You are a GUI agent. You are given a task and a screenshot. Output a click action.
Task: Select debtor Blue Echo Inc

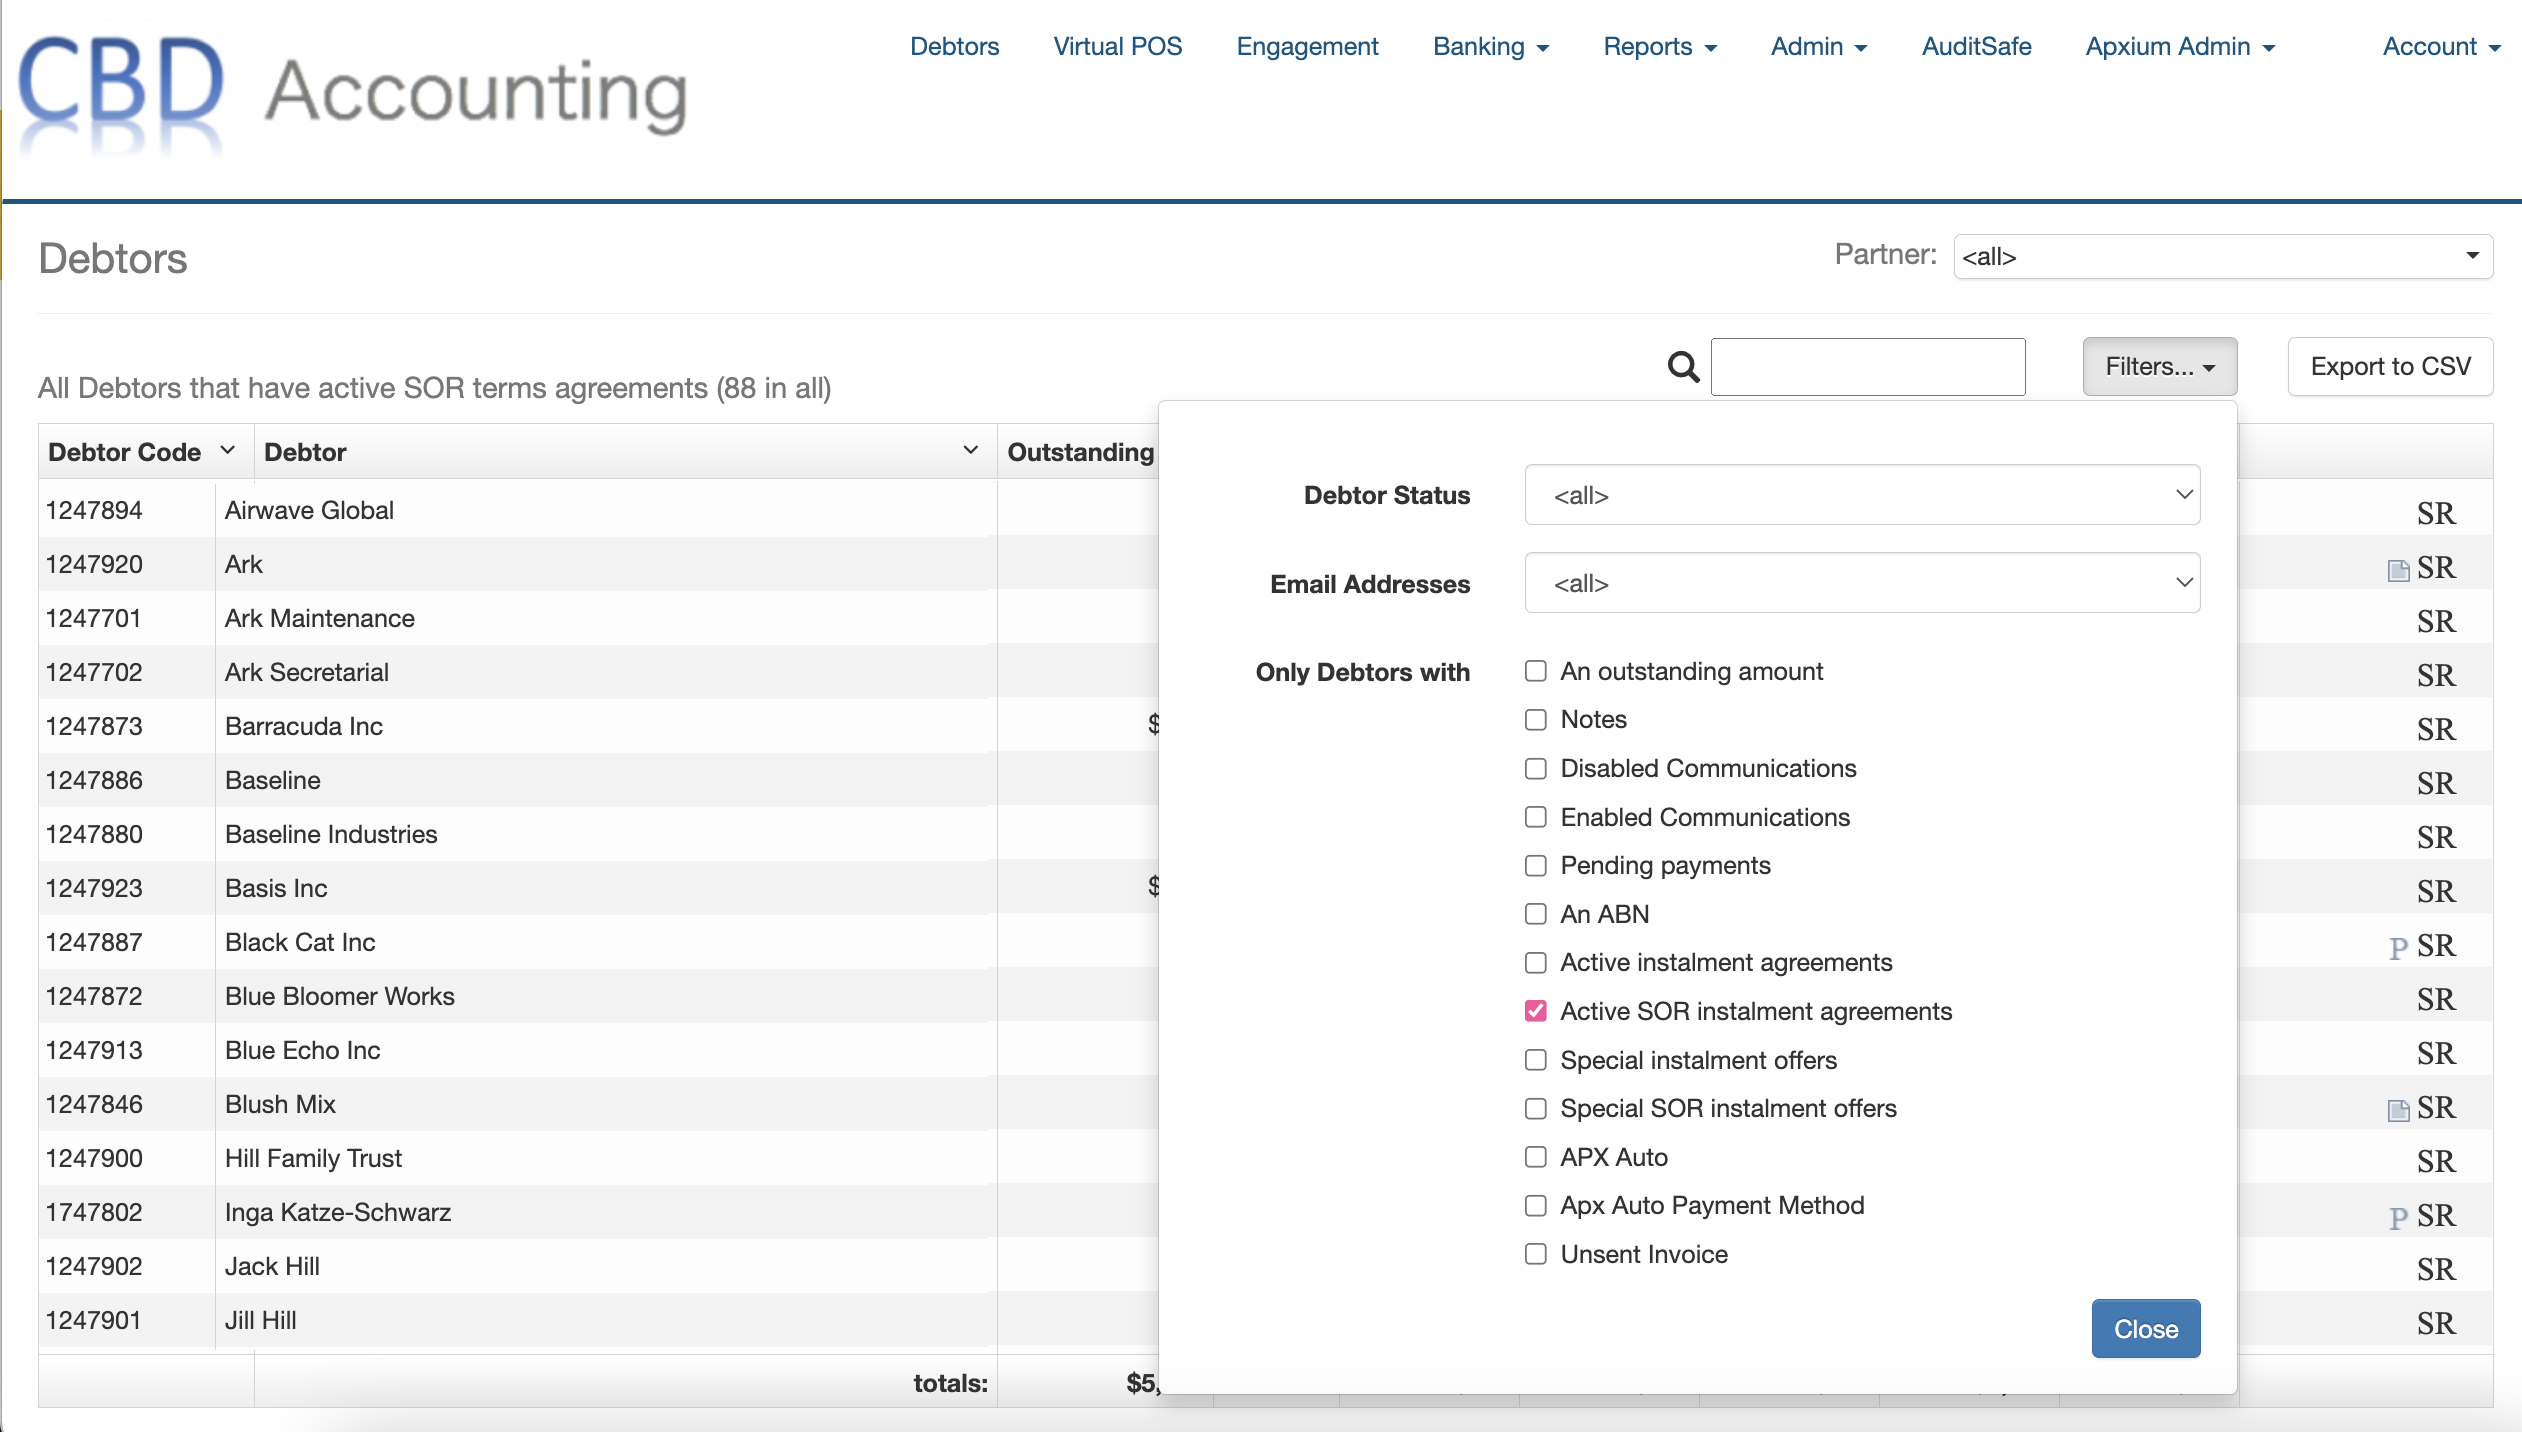click(302, 1051)
